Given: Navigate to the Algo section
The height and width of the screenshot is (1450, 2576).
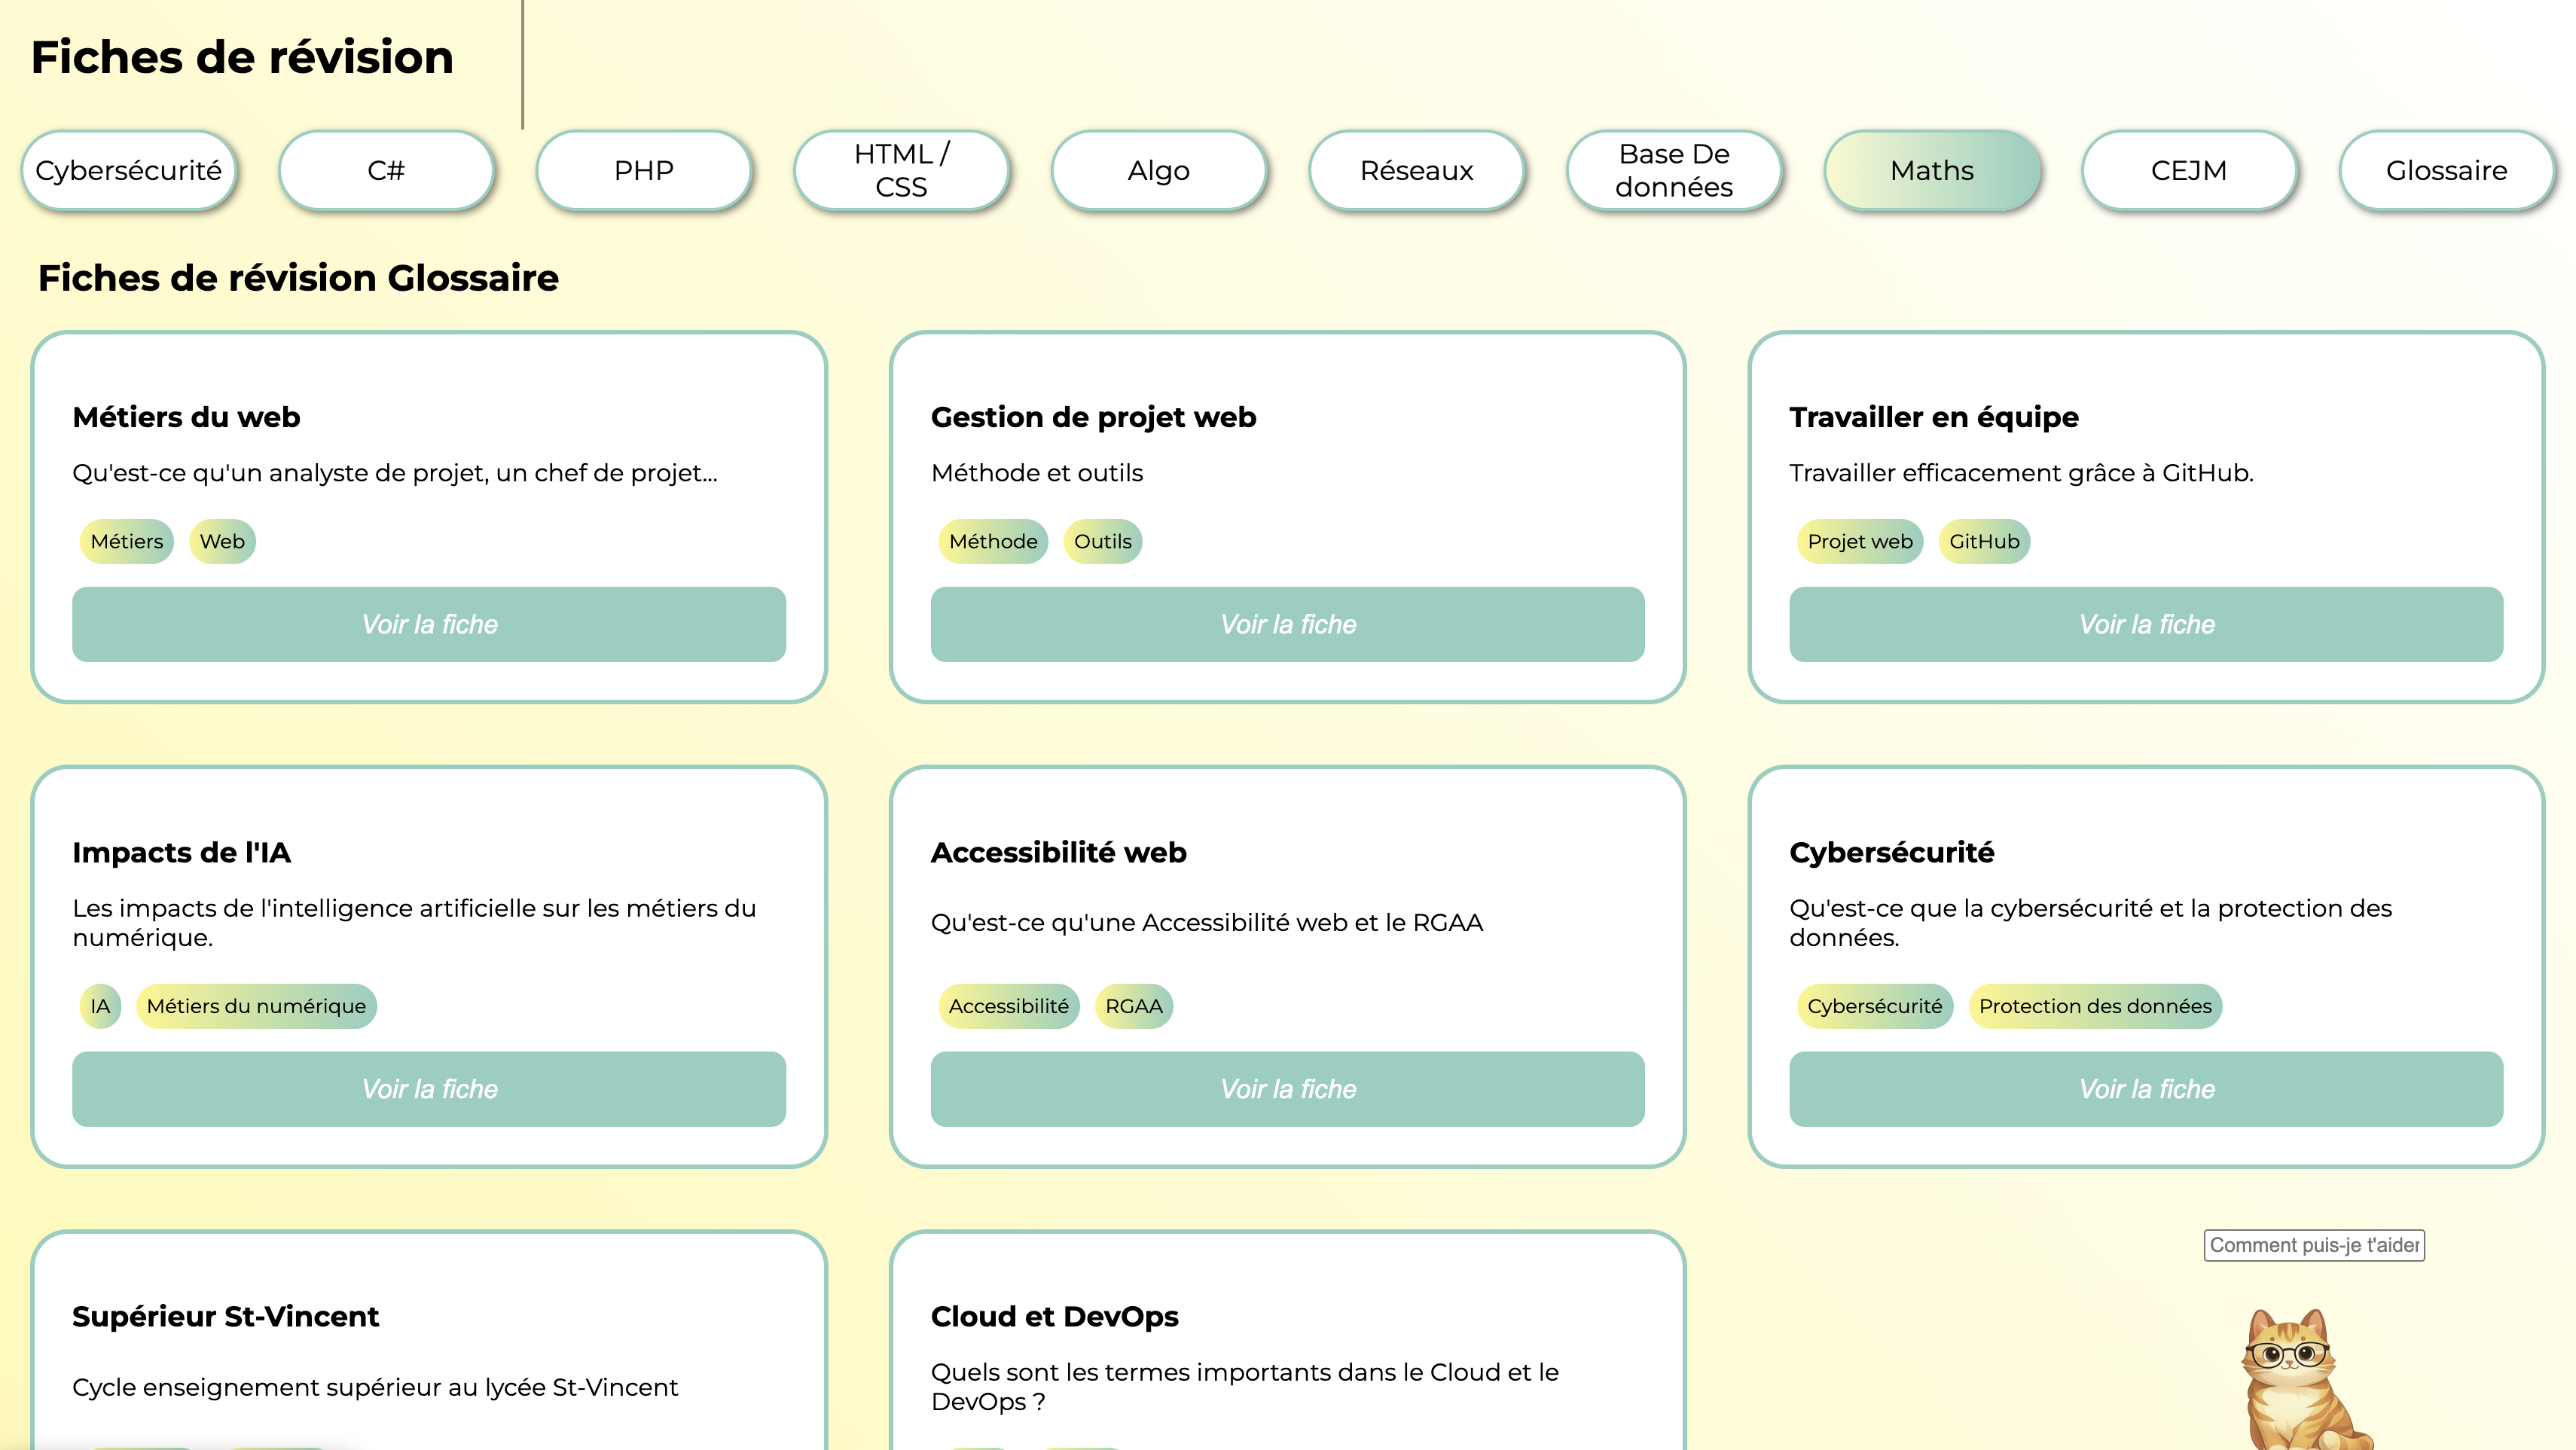Looking at the screenshot, I should [1158, 170].
